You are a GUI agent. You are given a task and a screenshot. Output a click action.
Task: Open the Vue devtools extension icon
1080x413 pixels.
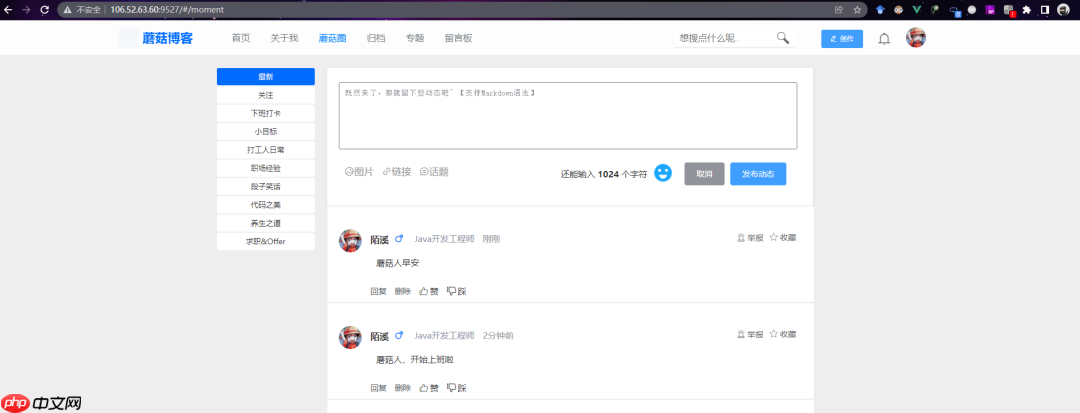click(x=917, y=10)
